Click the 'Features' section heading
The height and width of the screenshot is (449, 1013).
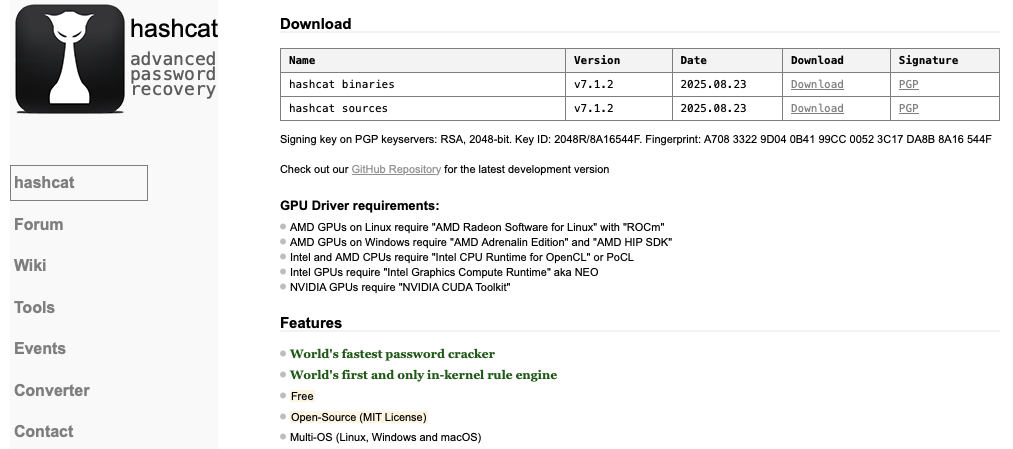pyautogui.click(x=311, y=323)
